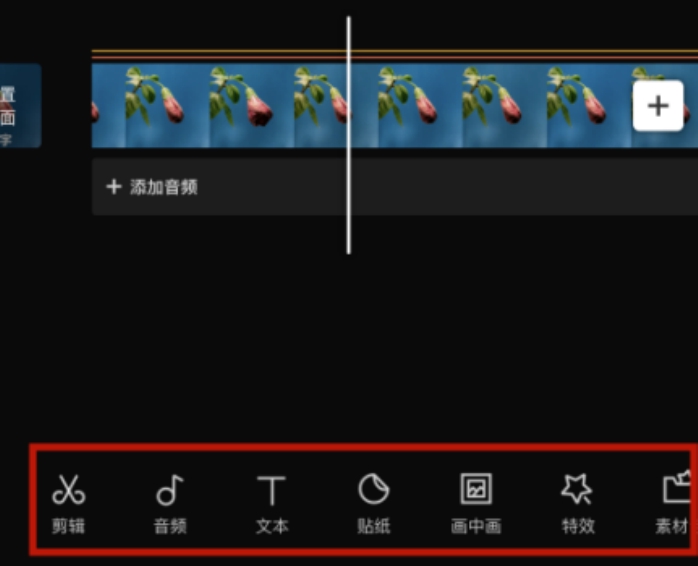698x566 pixels.
Task: Select the first full flower frame in strip
Action: click(x=167, y=106)
